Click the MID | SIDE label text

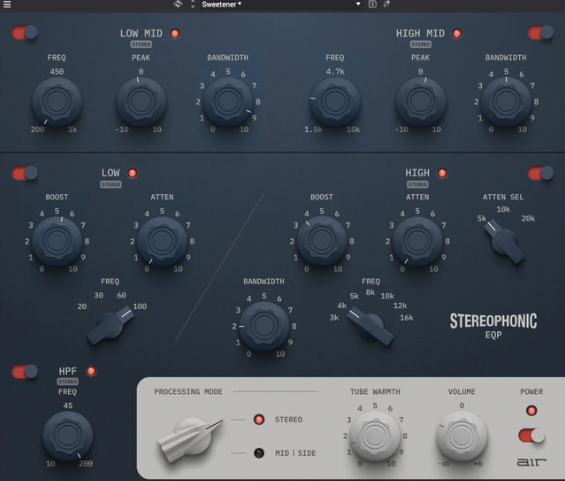pyautogui.click(x=295, y=453)
